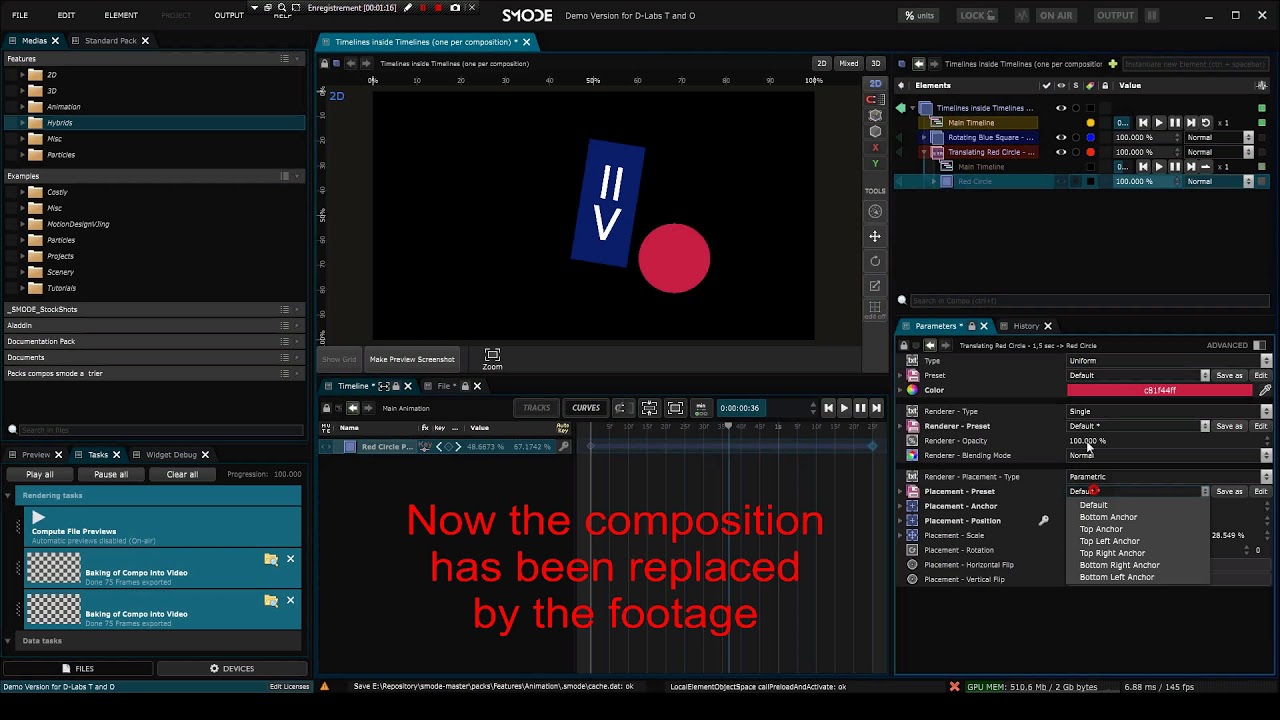Click the rotate tool in viewport toolbar

875,261
